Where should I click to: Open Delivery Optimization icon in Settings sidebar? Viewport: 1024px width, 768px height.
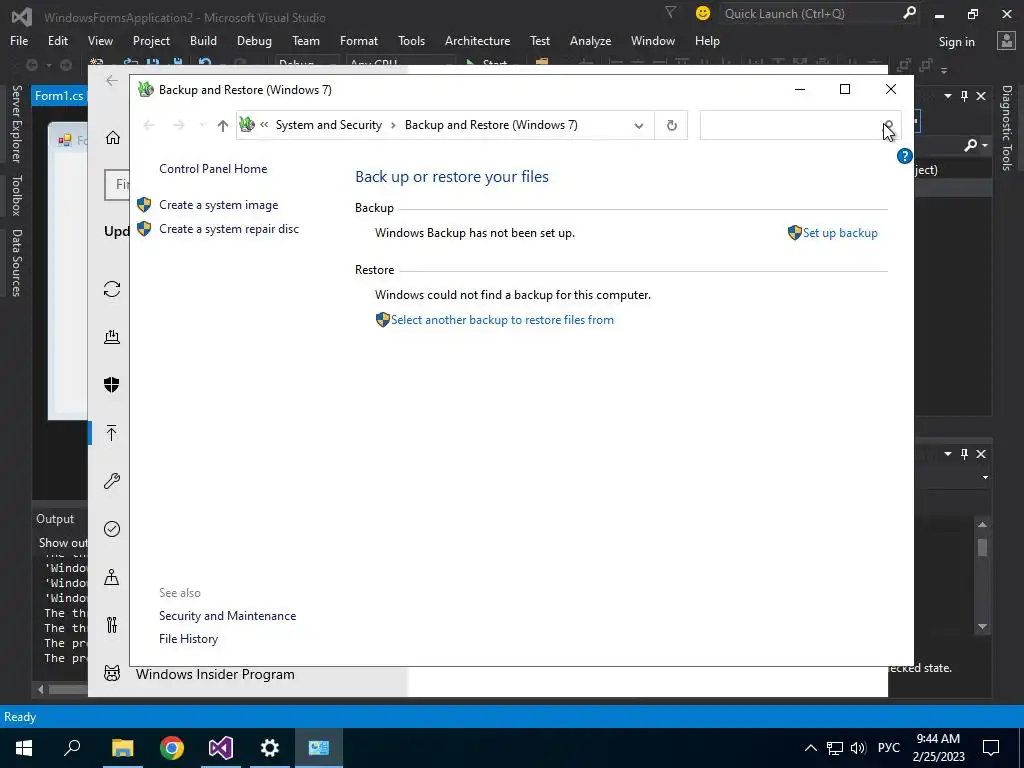112,337
